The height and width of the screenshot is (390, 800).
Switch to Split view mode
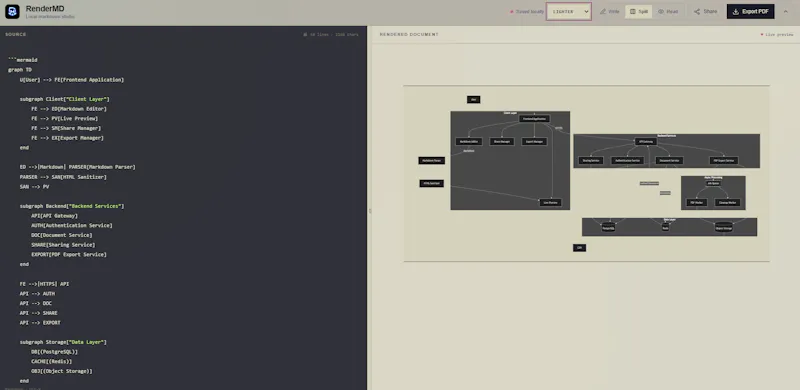point(639,11)
